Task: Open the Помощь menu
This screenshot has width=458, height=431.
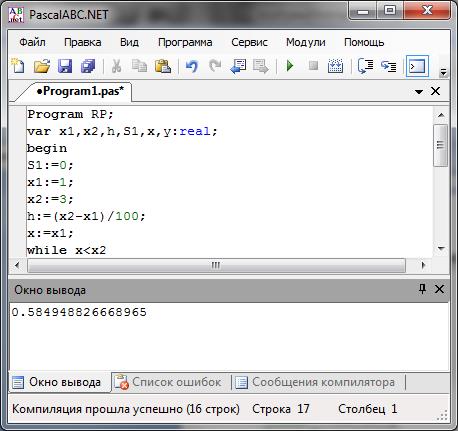Action: (364, 42)
